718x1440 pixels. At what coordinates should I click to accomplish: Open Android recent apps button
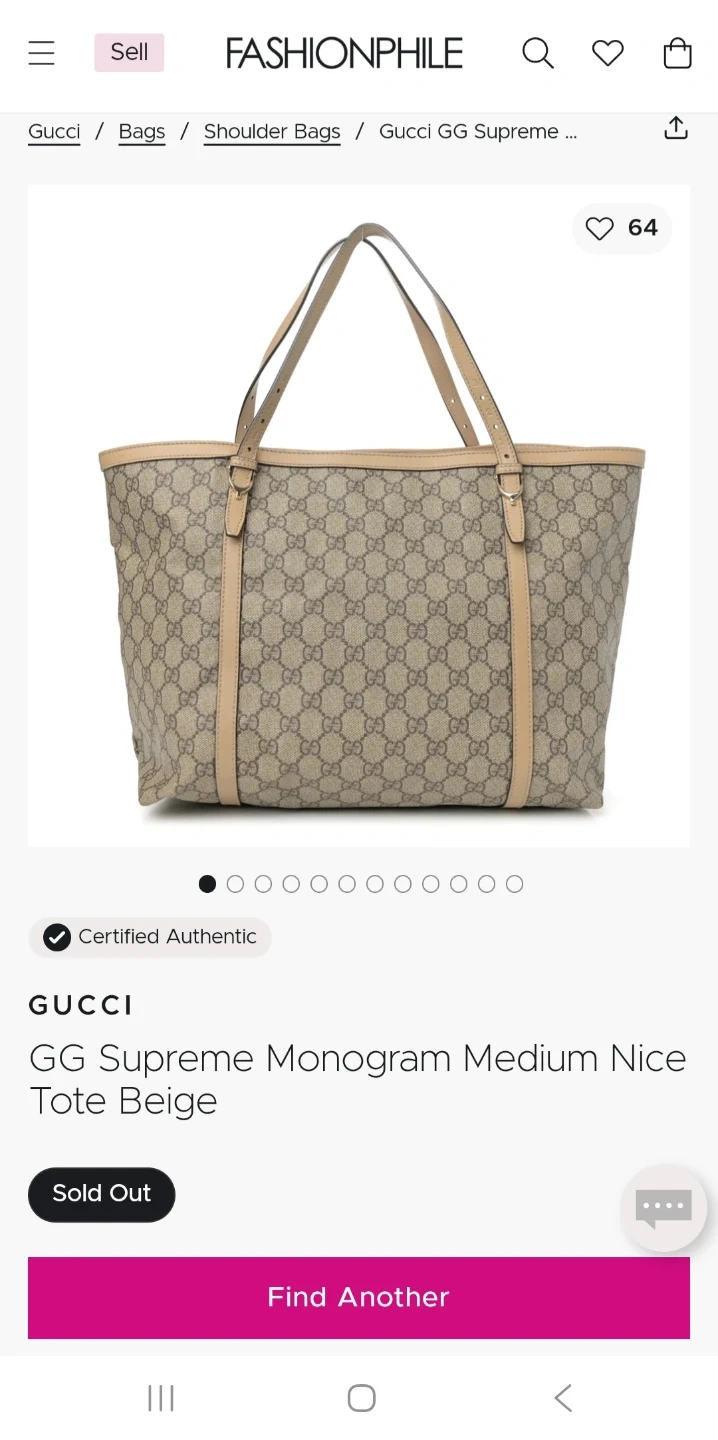pyautogui.click(x=161, y=1397)
